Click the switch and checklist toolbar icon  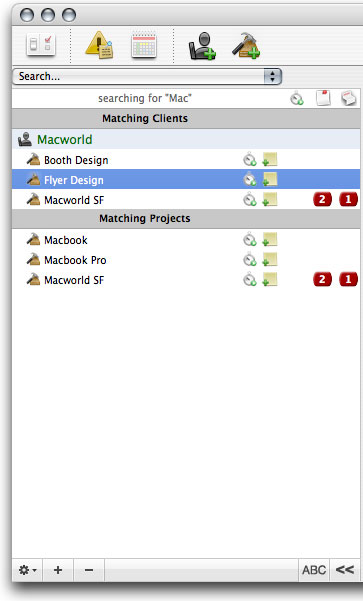(x=41, y=45)
